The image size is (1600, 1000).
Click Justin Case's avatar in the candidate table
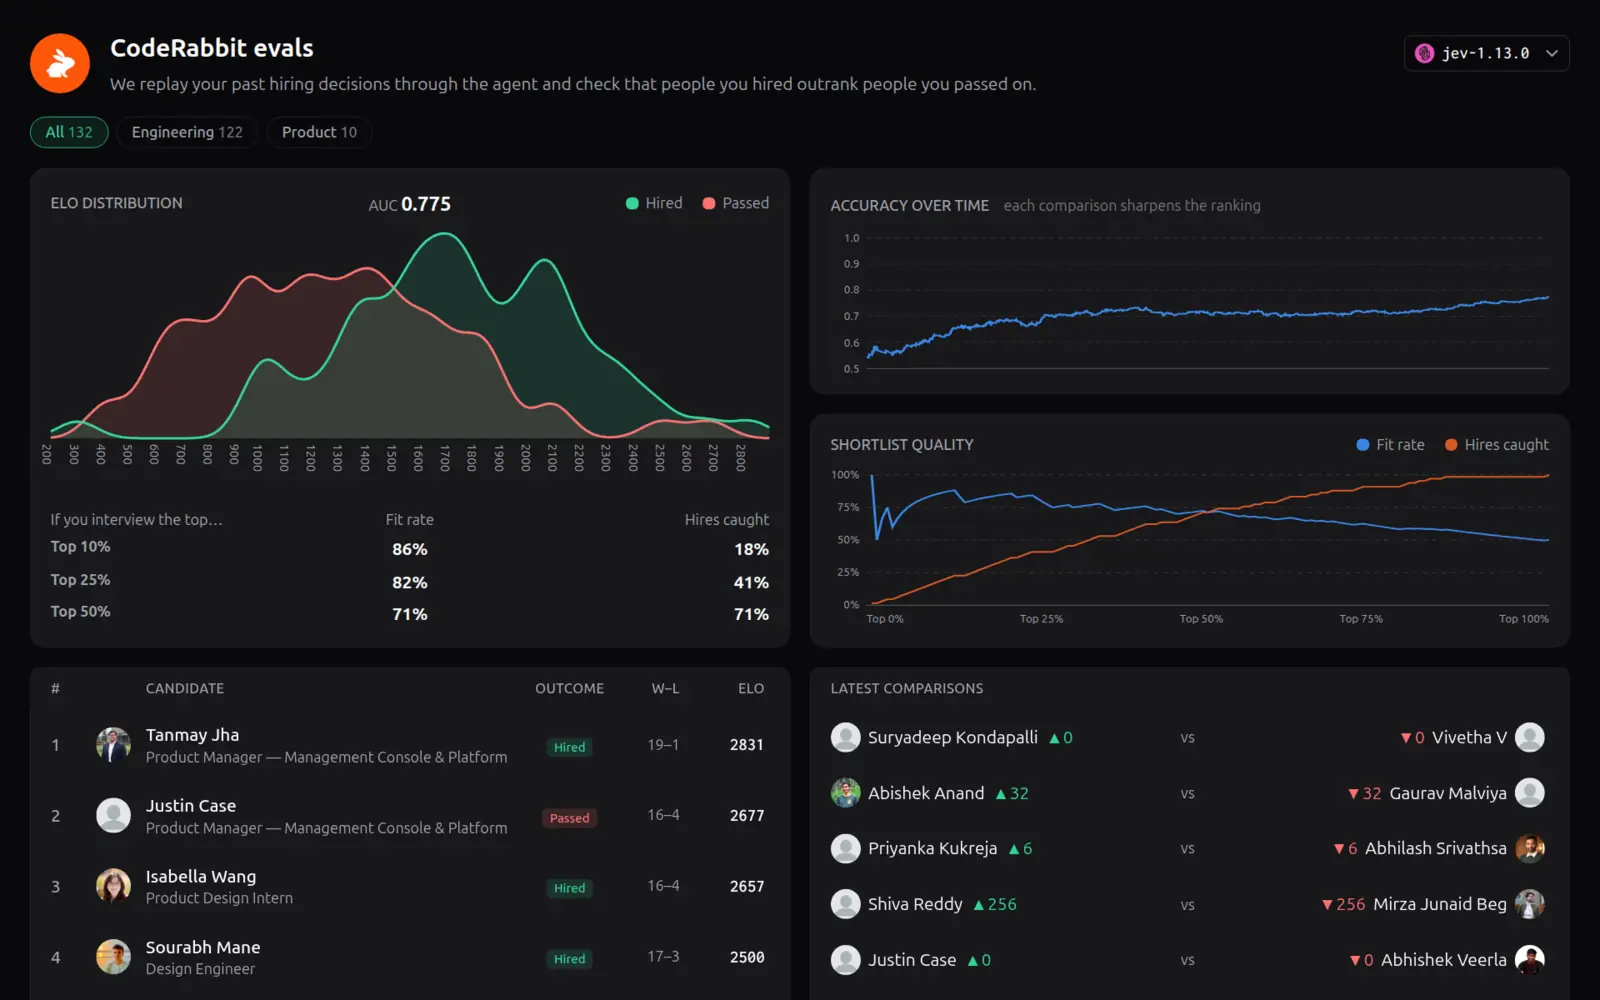[x=113, y=816]
